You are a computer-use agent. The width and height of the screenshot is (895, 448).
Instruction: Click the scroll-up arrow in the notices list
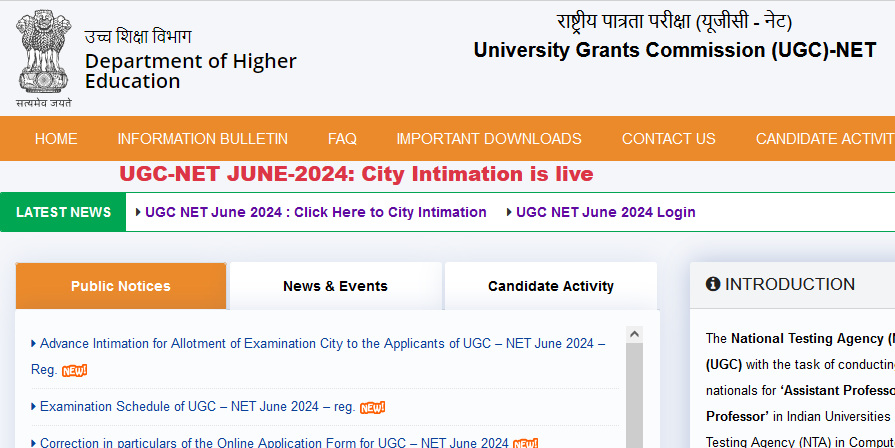click(x=634, y=334)
